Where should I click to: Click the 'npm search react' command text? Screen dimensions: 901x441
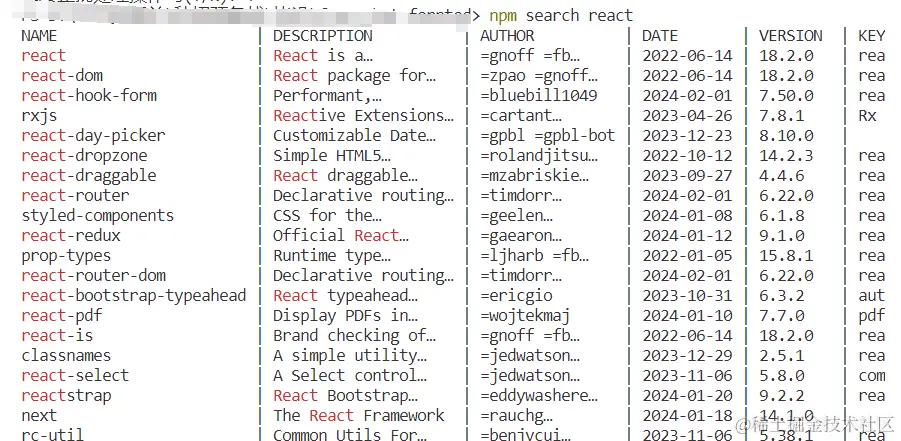tap(561, 16)
